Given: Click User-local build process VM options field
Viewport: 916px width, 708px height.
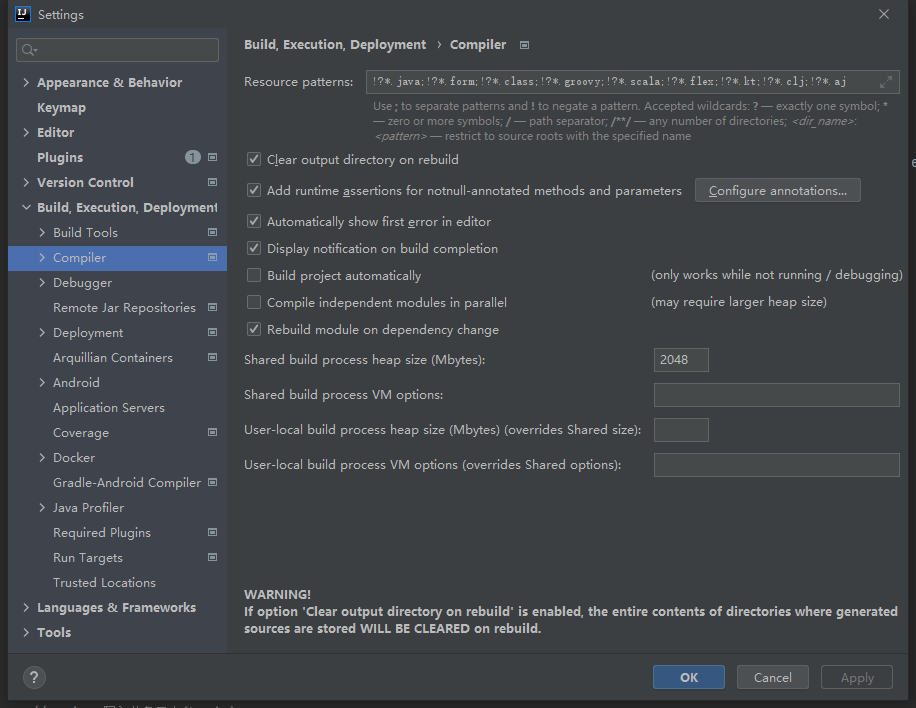Looking at the screenshot, I should point(776,465).
